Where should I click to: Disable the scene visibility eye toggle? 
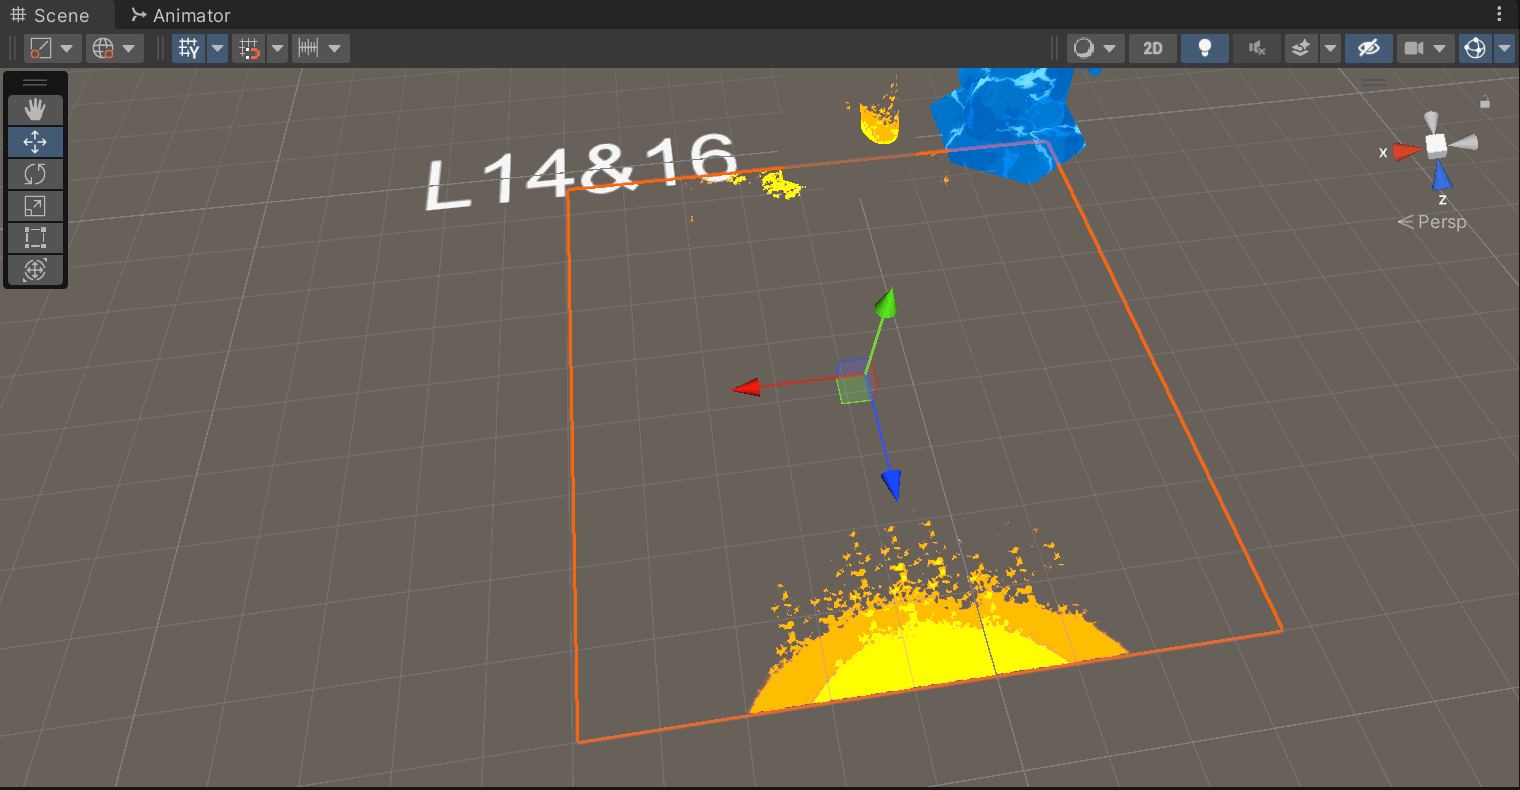click(1368, 48)
